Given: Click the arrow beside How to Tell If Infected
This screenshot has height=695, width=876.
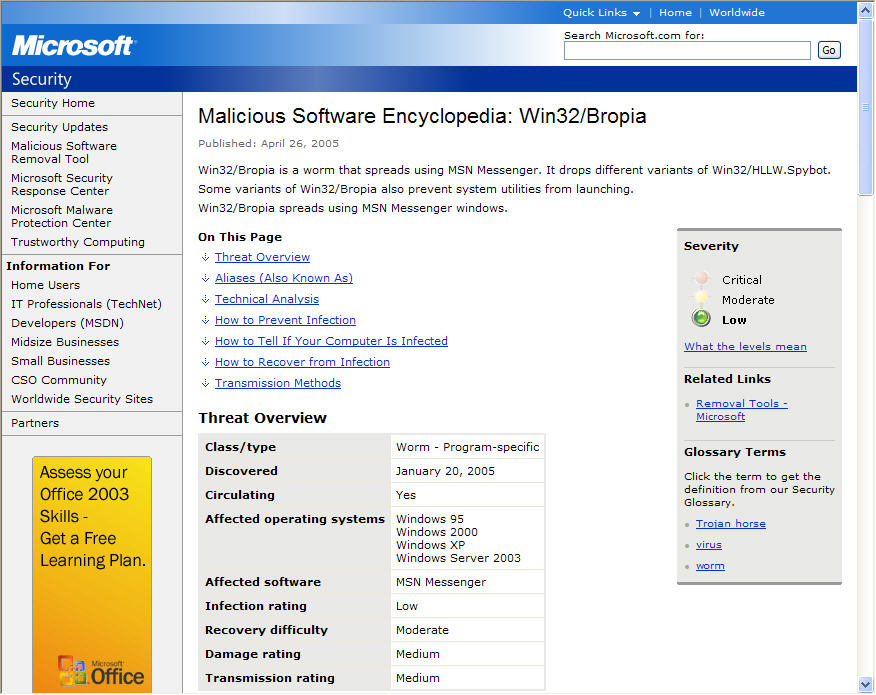Looking at the screenshot, I should (x=205, y=341).
